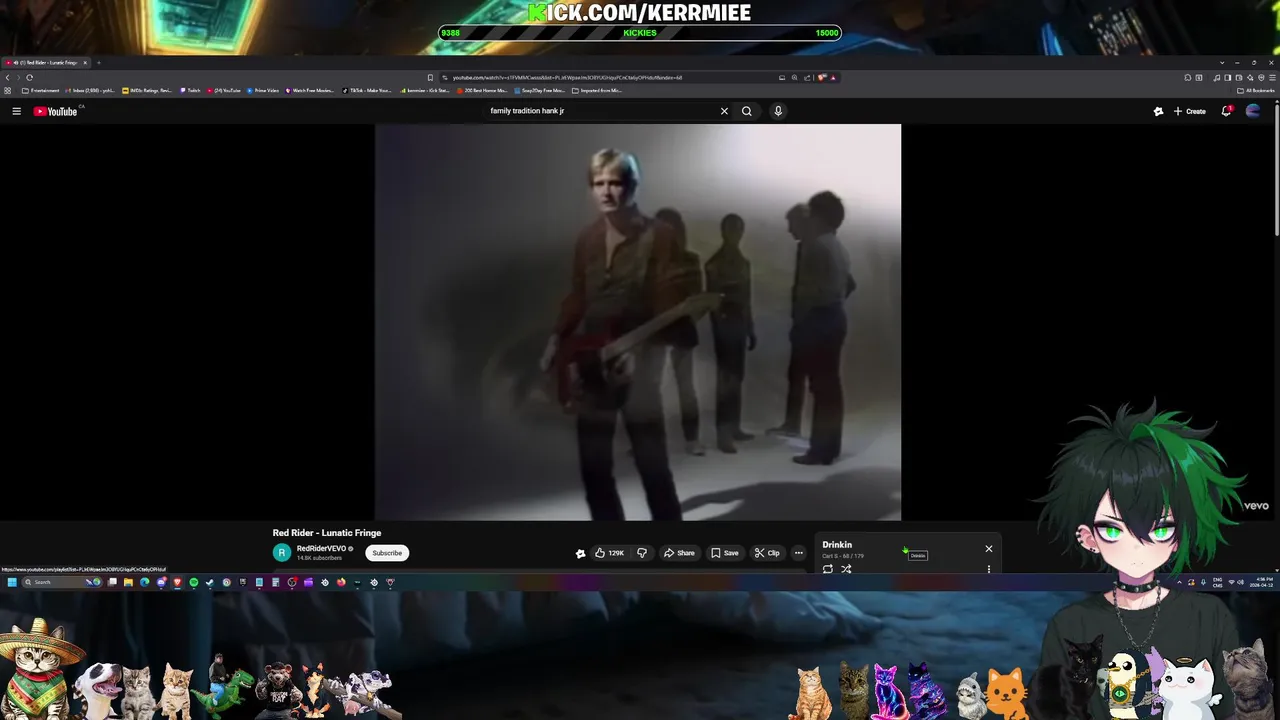
Task: Click the sparkle icon beside Create
Action: 1158,111
